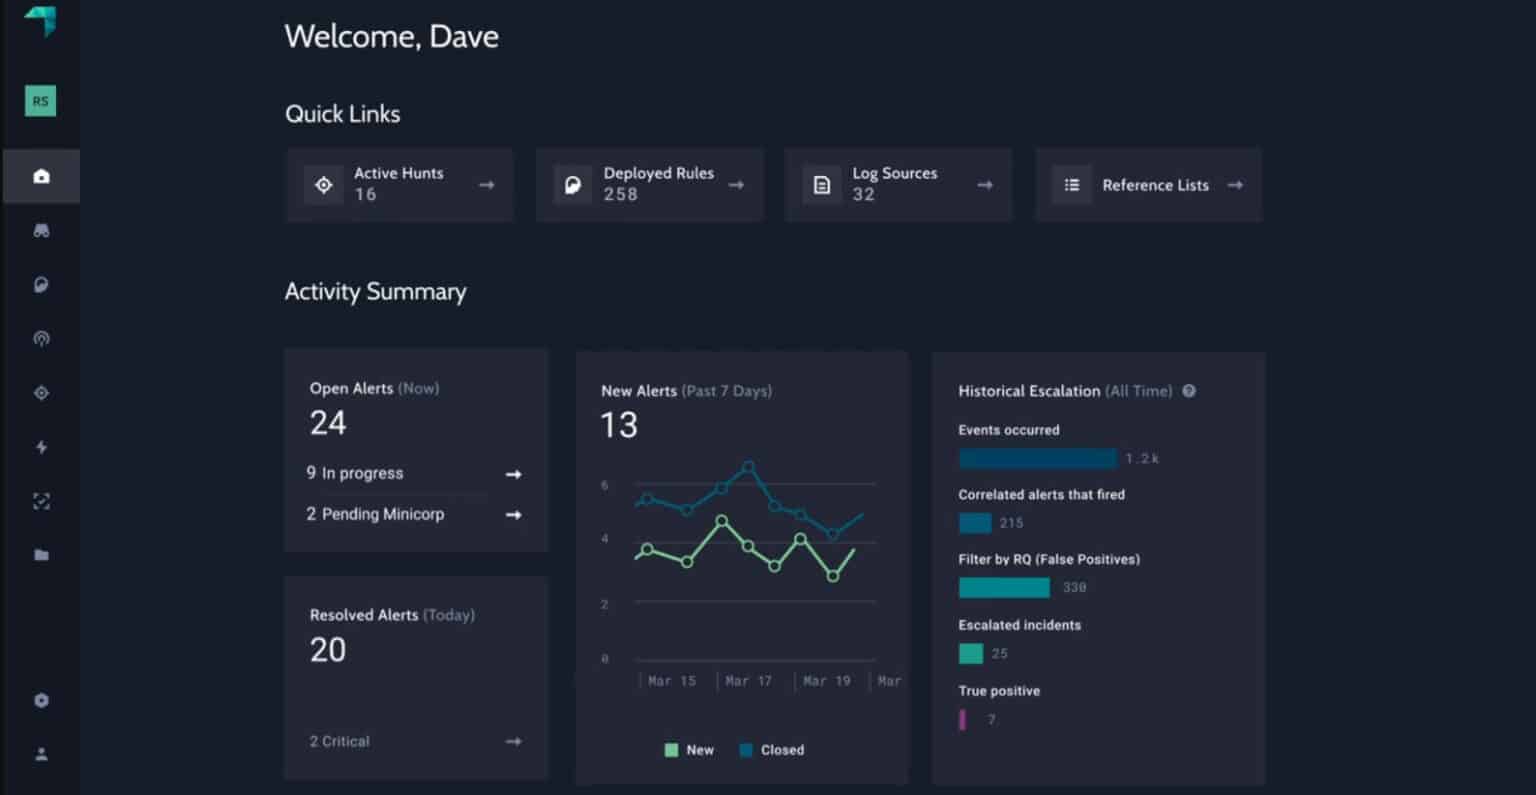Open the Settings gear icon
This screenshot has width=1536, height=795.
click(41, 700)
